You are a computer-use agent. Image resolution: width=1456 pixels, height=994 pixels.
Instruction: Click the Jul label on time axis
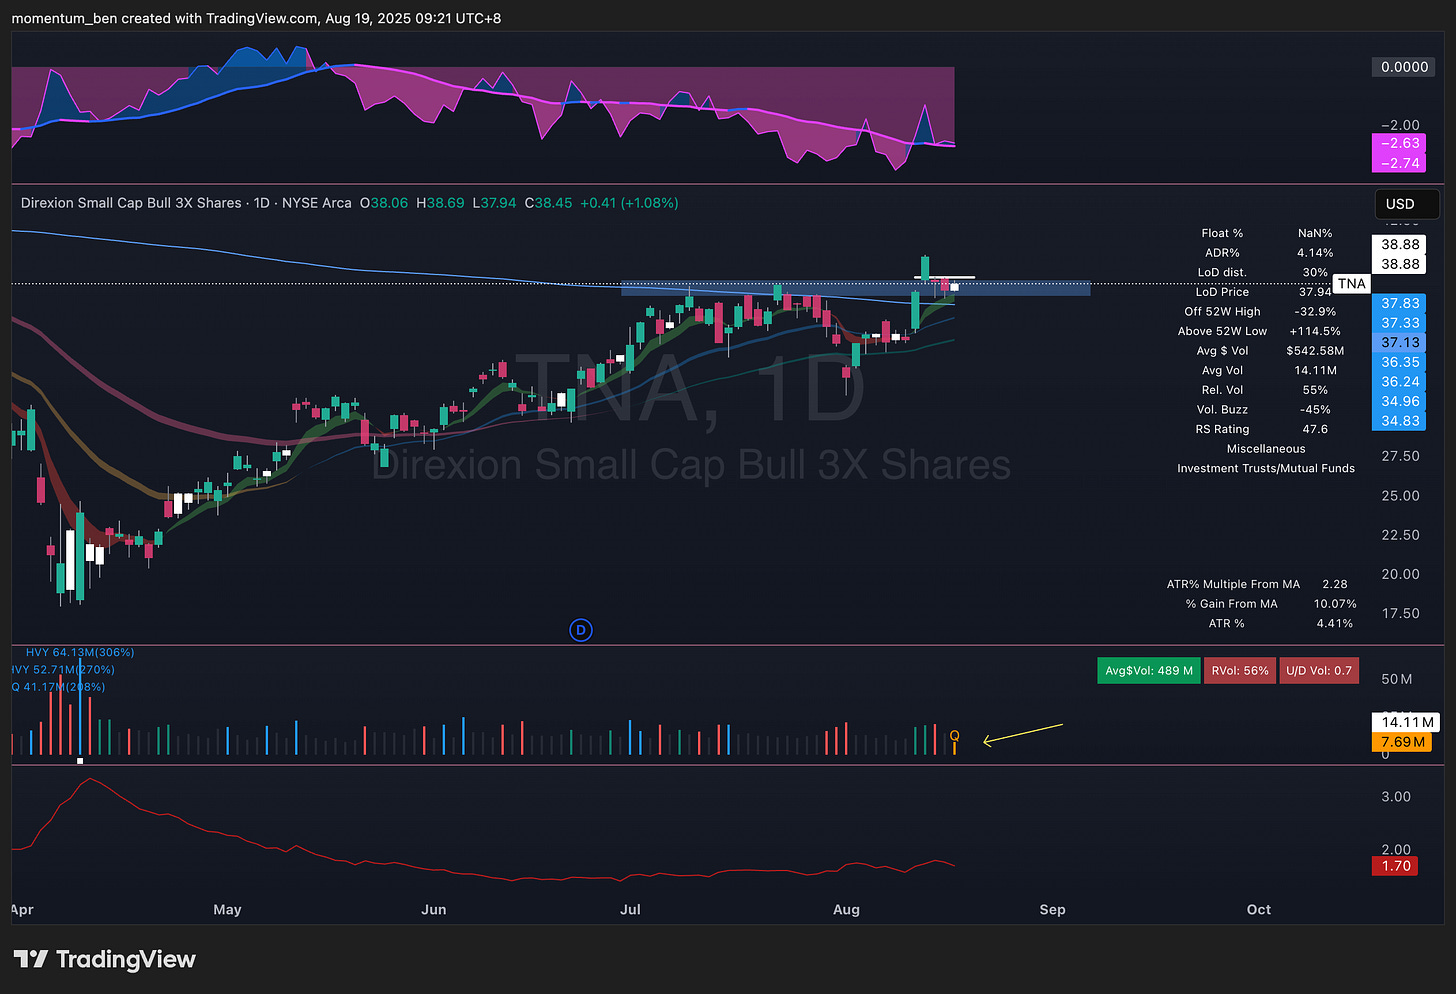[630, 910]
